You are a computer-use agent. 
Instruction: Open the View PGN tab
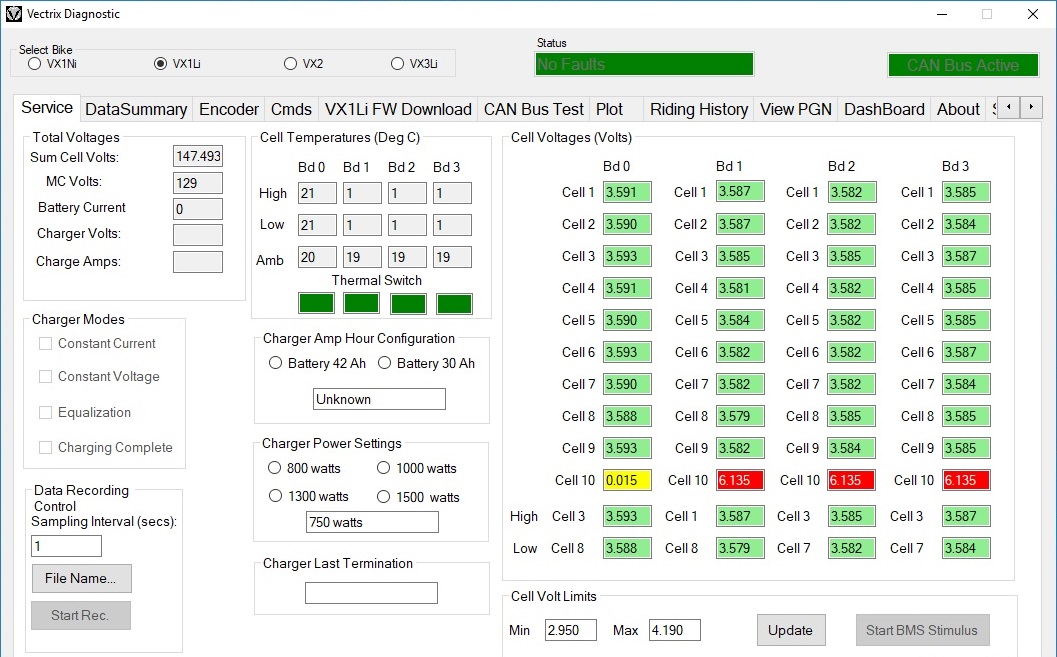pyautogui.click(x=795, y=109)
